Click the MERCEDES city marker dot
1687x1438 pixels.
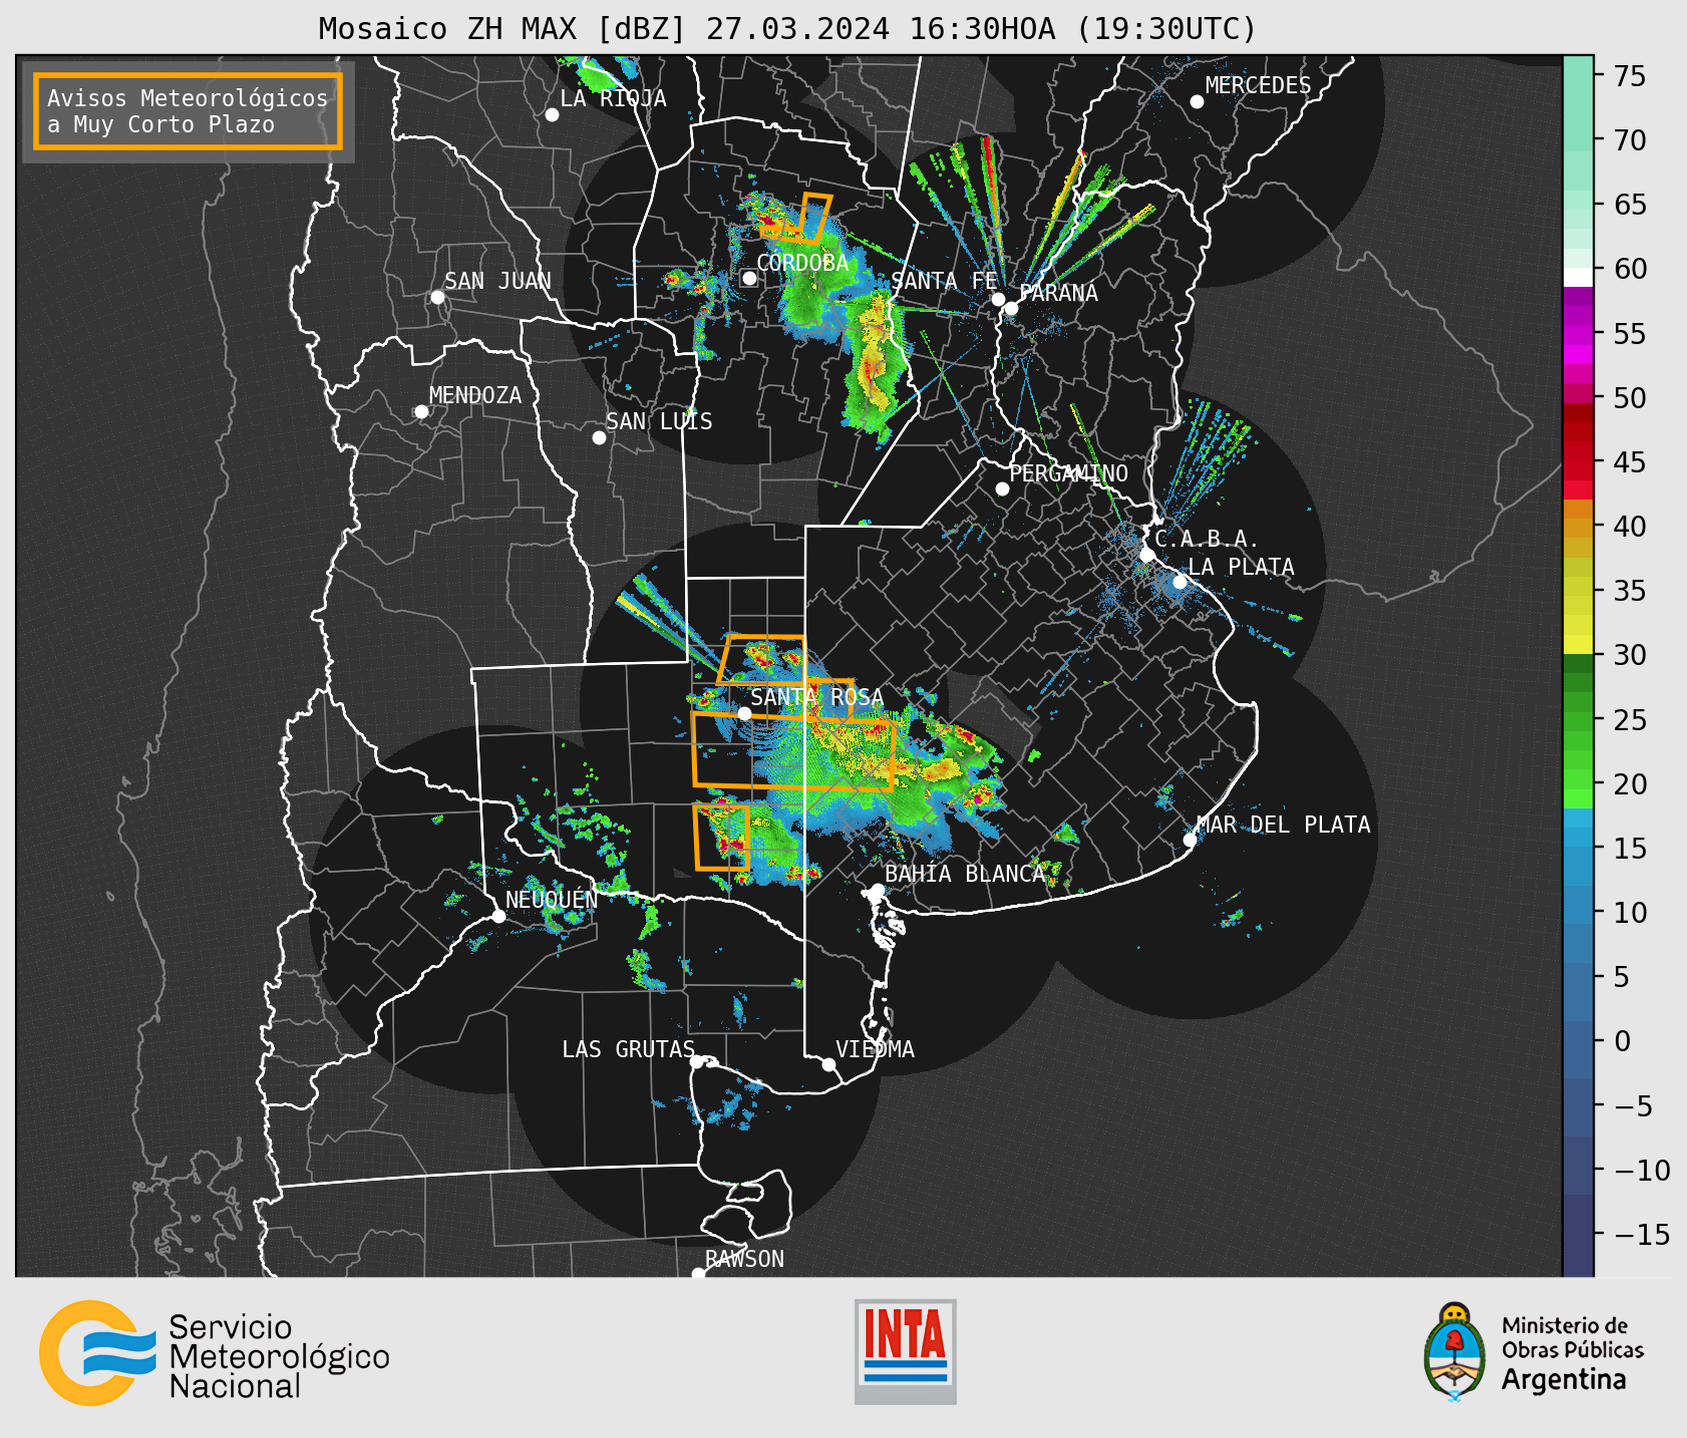[1197, 102]
